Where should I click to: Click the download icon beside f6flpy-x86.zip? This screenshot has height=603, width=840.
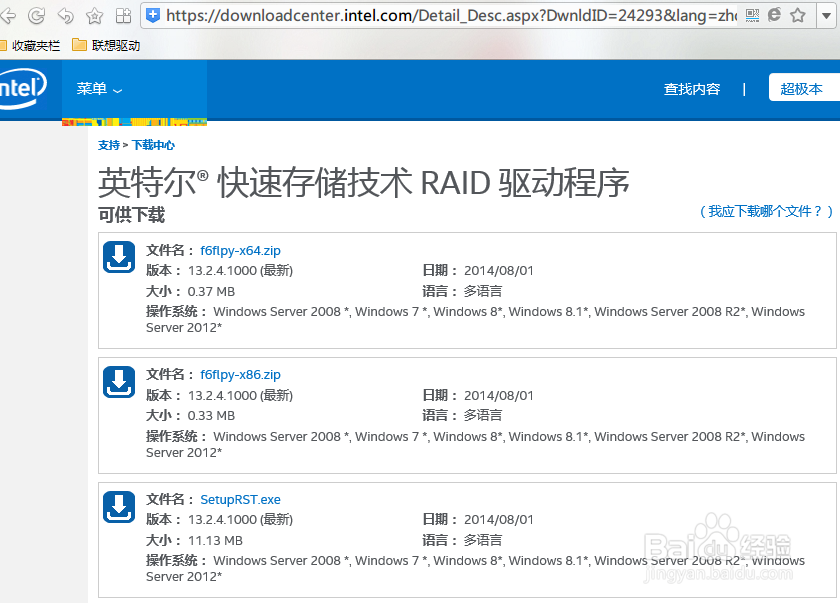click(119, 382)
